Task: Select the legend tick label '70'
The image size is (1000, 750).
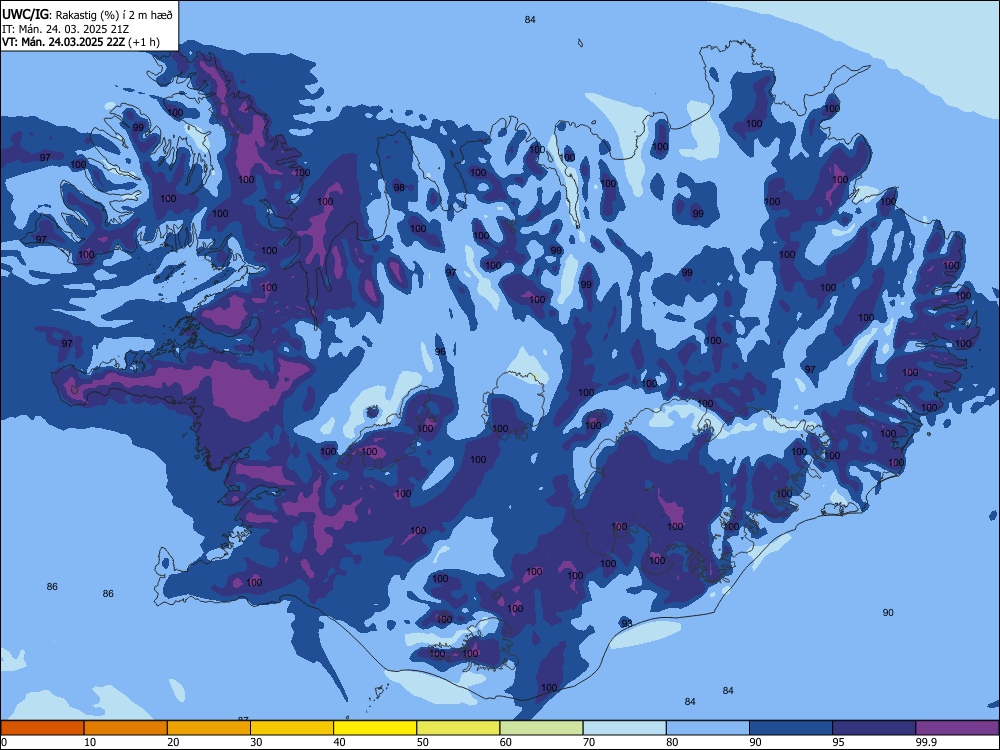Action: click(x=589, y=742)
